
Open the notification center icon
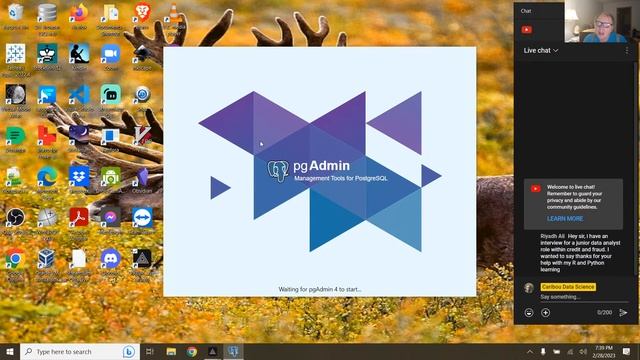626,351
